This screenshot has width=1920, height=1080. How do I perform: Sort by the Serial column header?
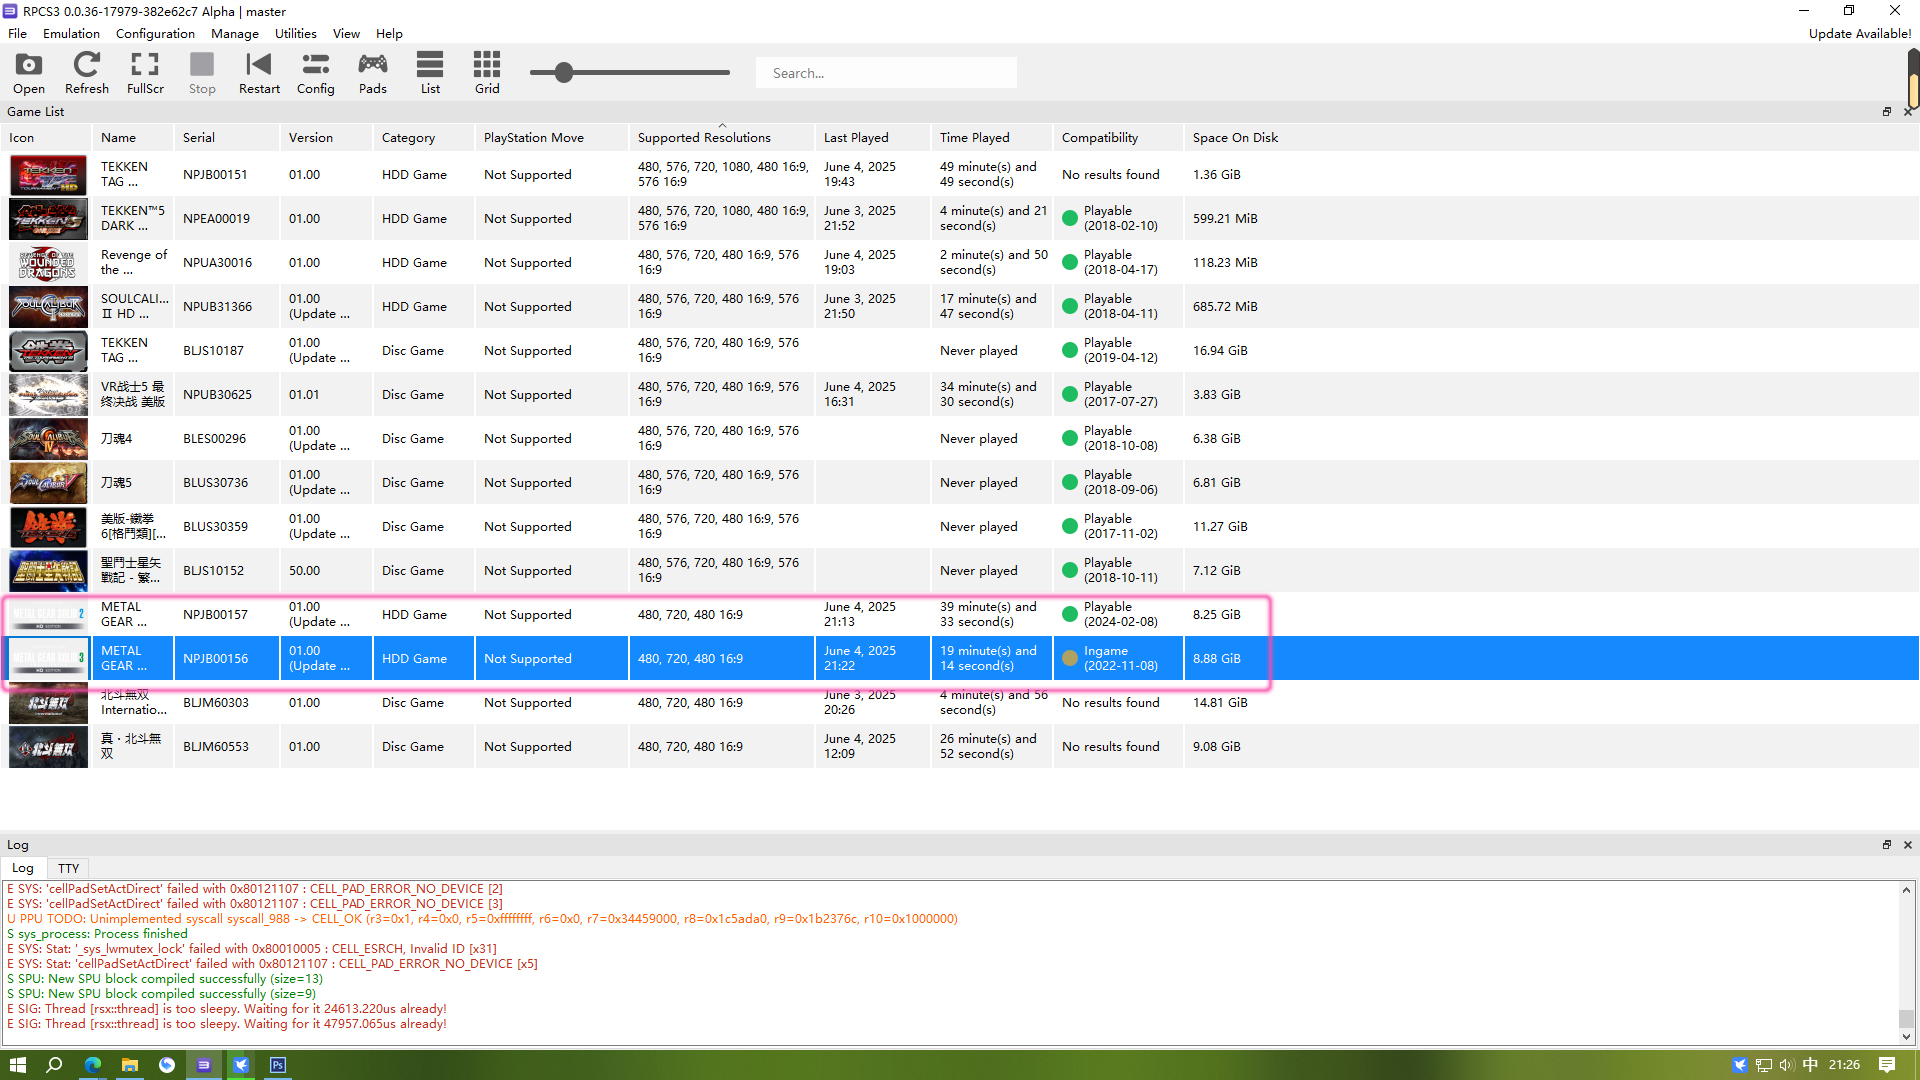point(227,138)
